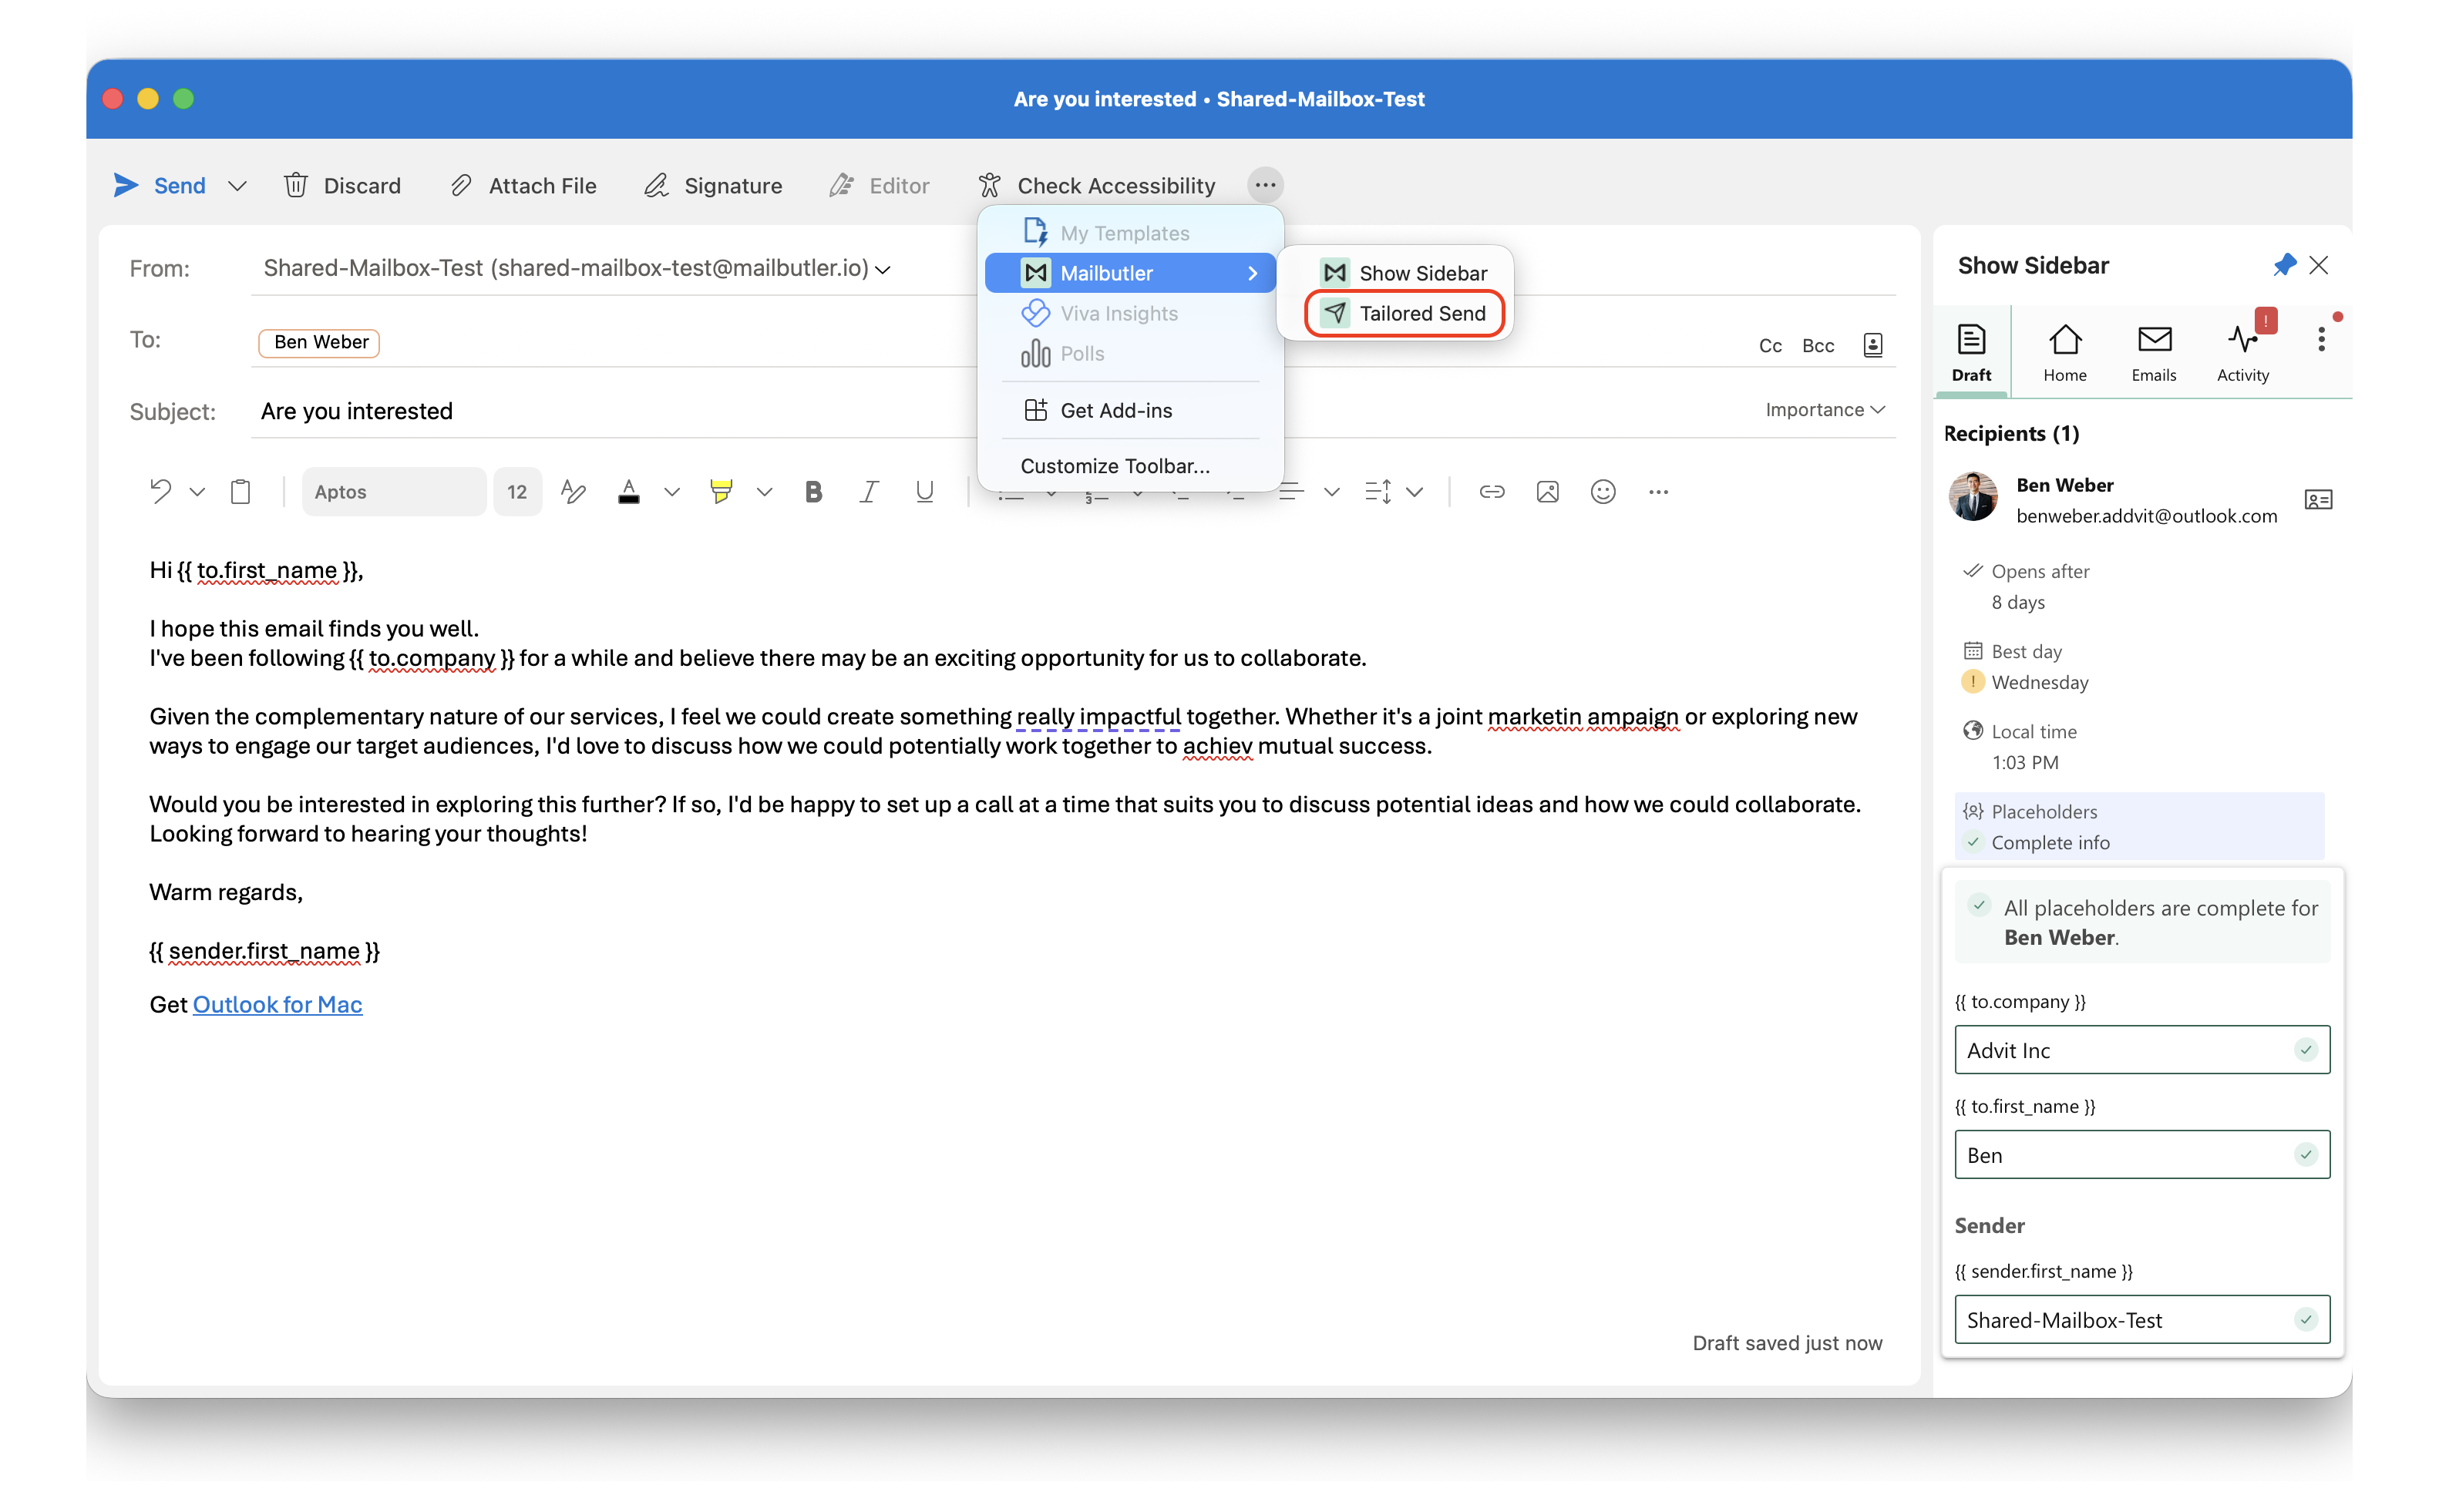Open Get Add-ins
The height and width of the screenshot is (1512, 2439).
[x=1130, y=410]
